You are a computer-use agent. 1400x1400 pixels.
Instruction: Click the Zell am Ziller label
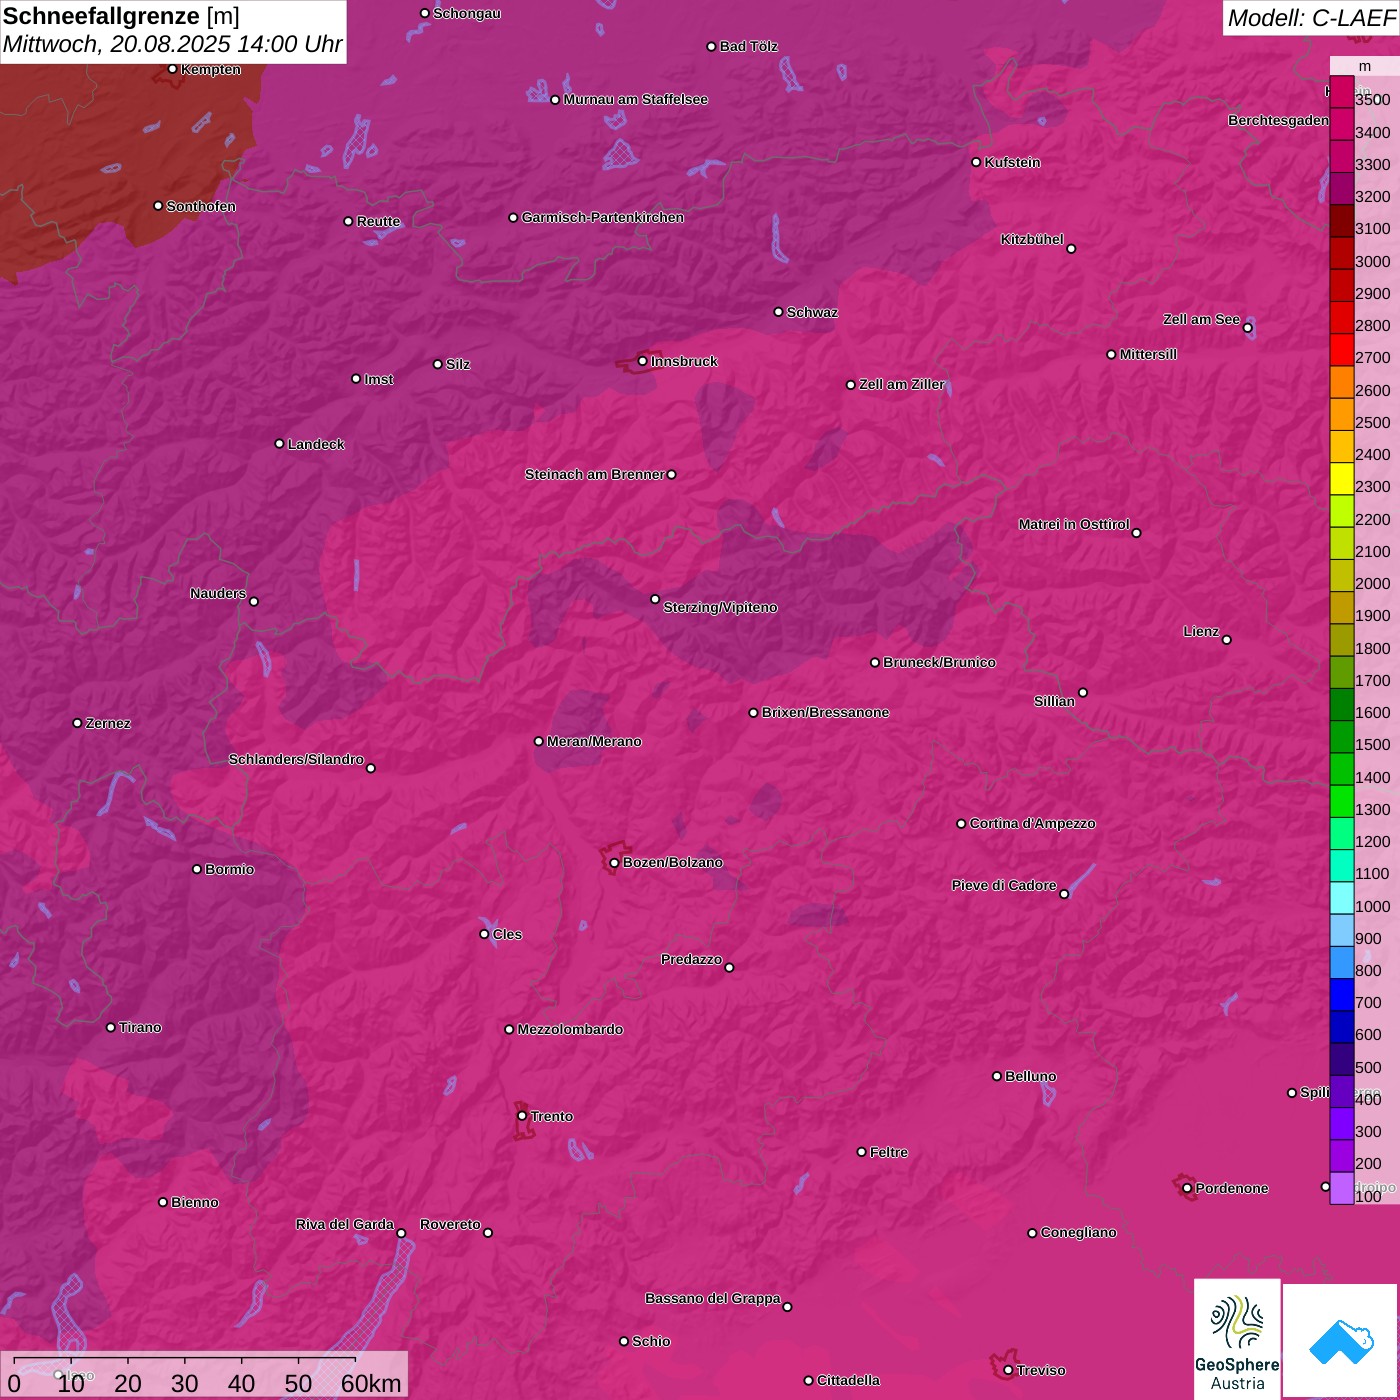pyautogui.click(x=902, y=384)
